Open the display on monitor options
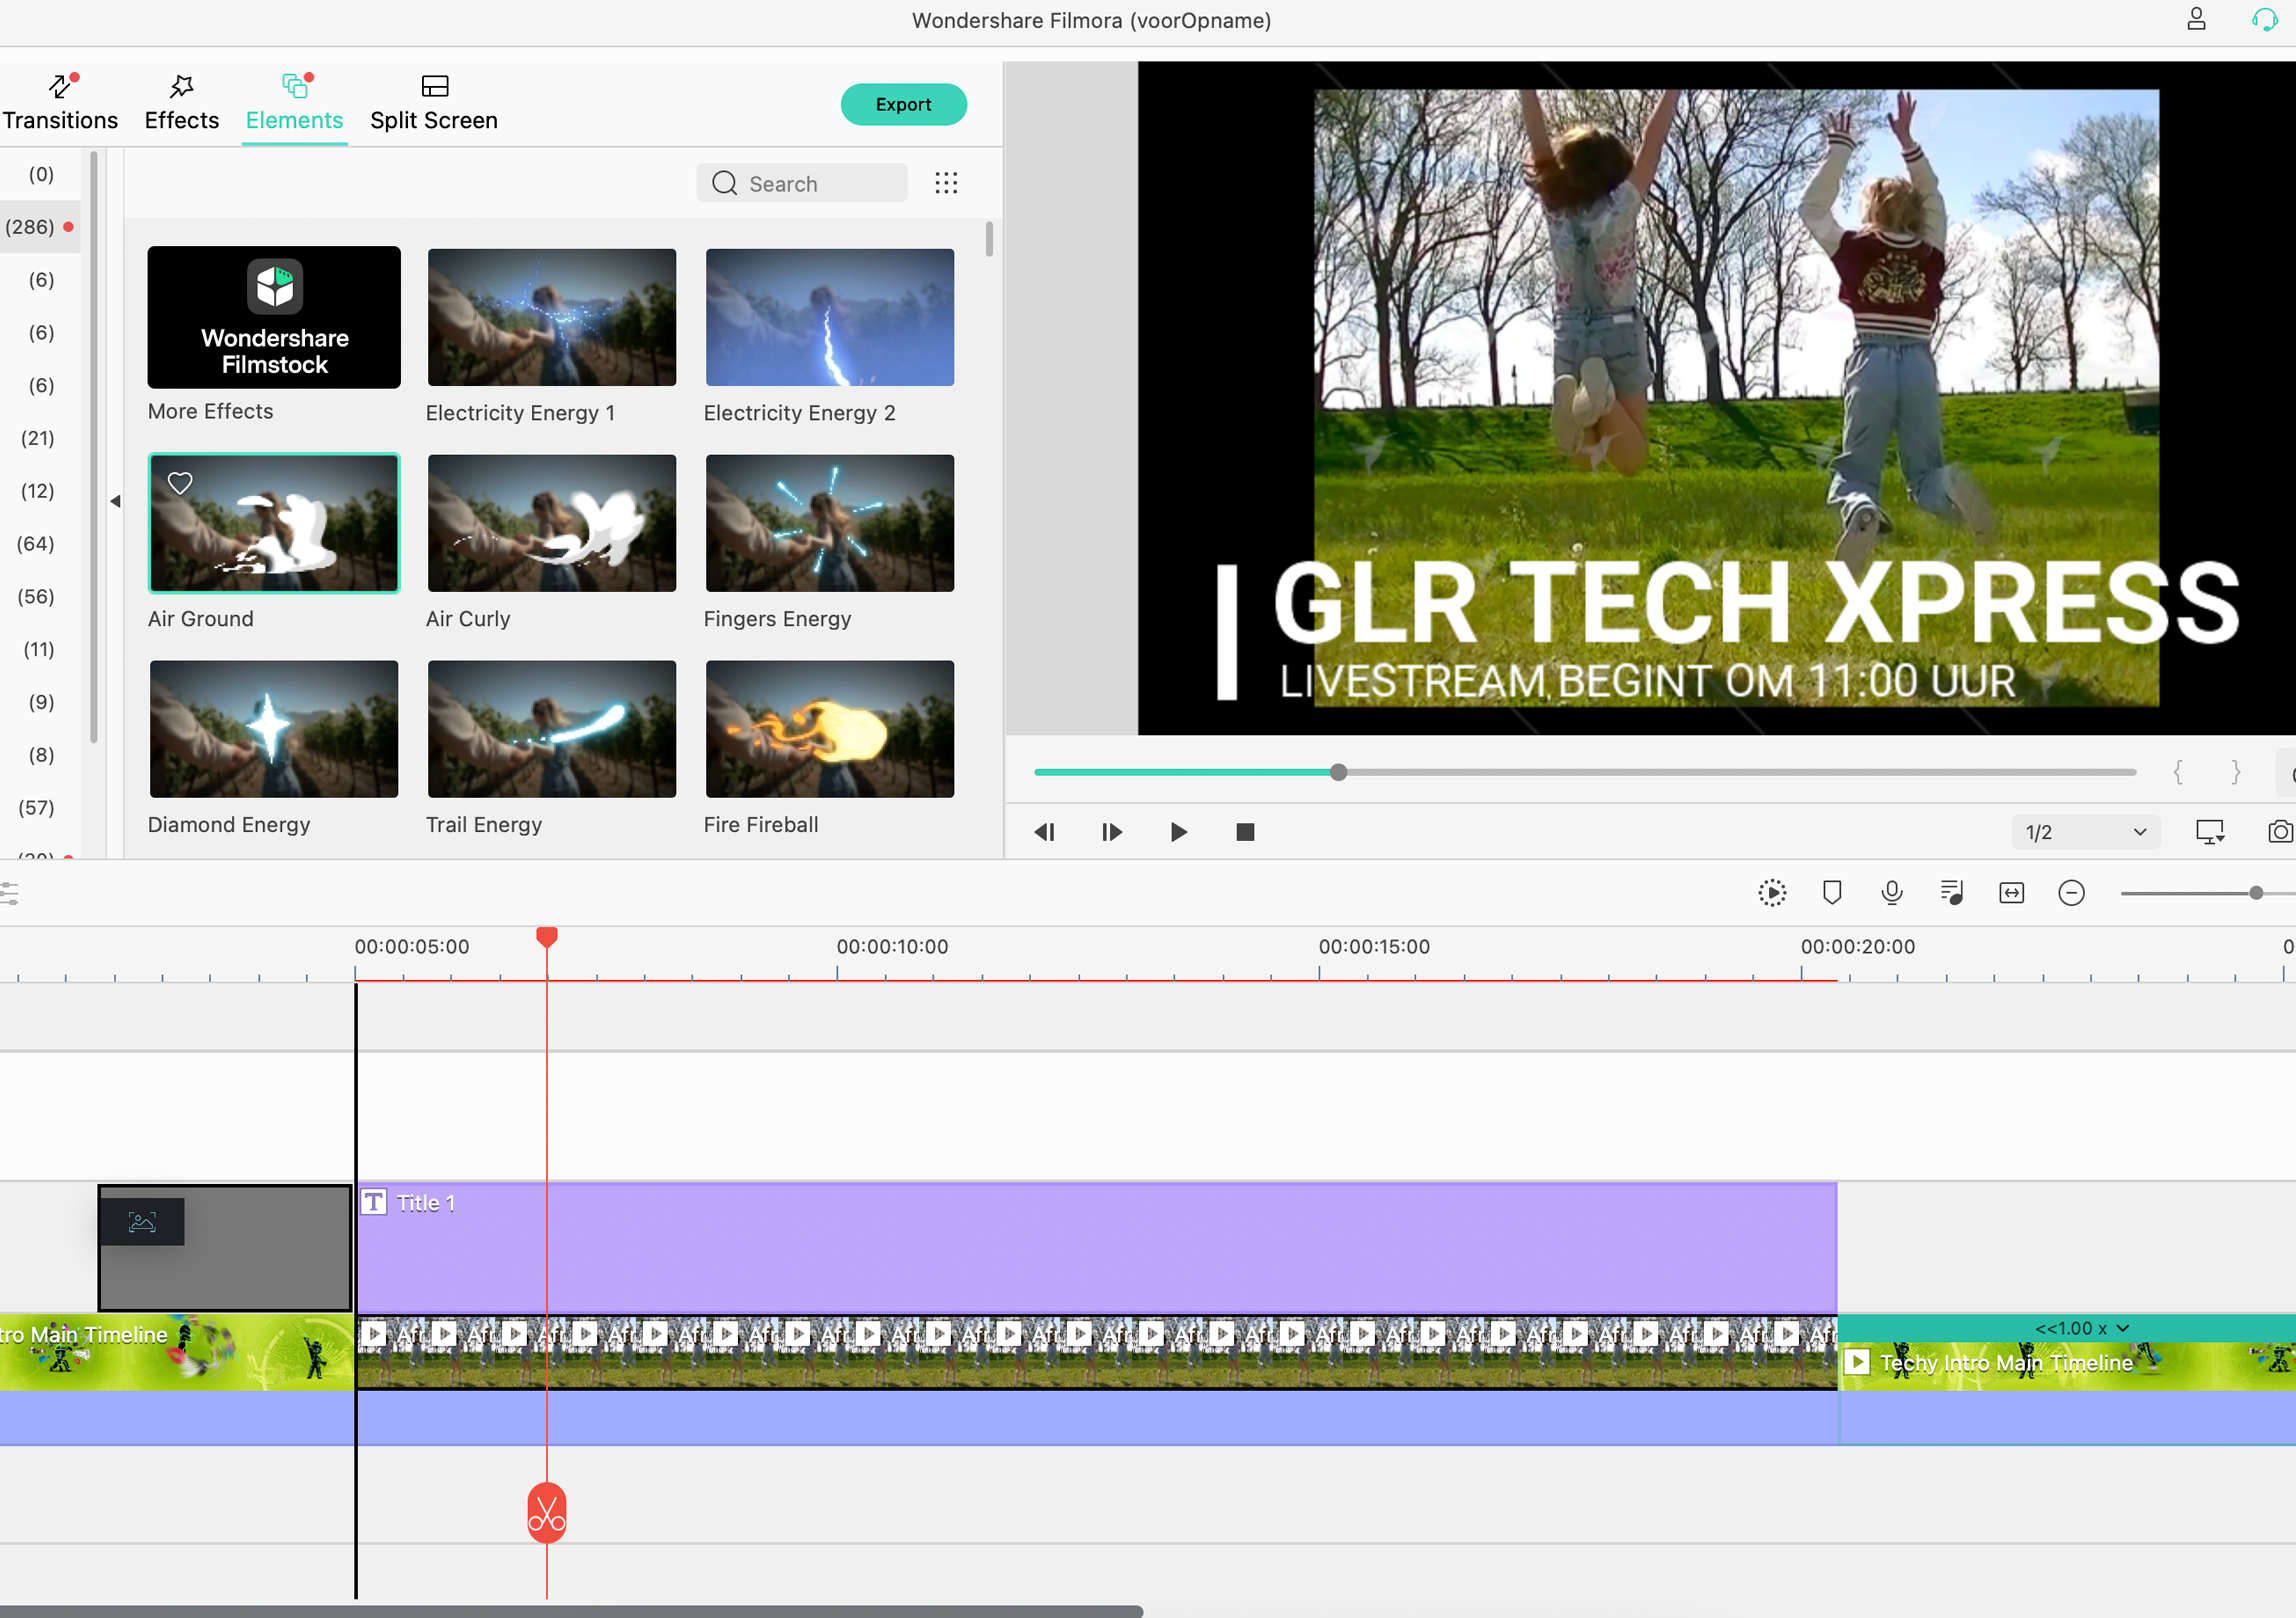Image resolution: width=2296 pixels, height=1618 pixels. pyautogui.click(x=2210, y=832)
